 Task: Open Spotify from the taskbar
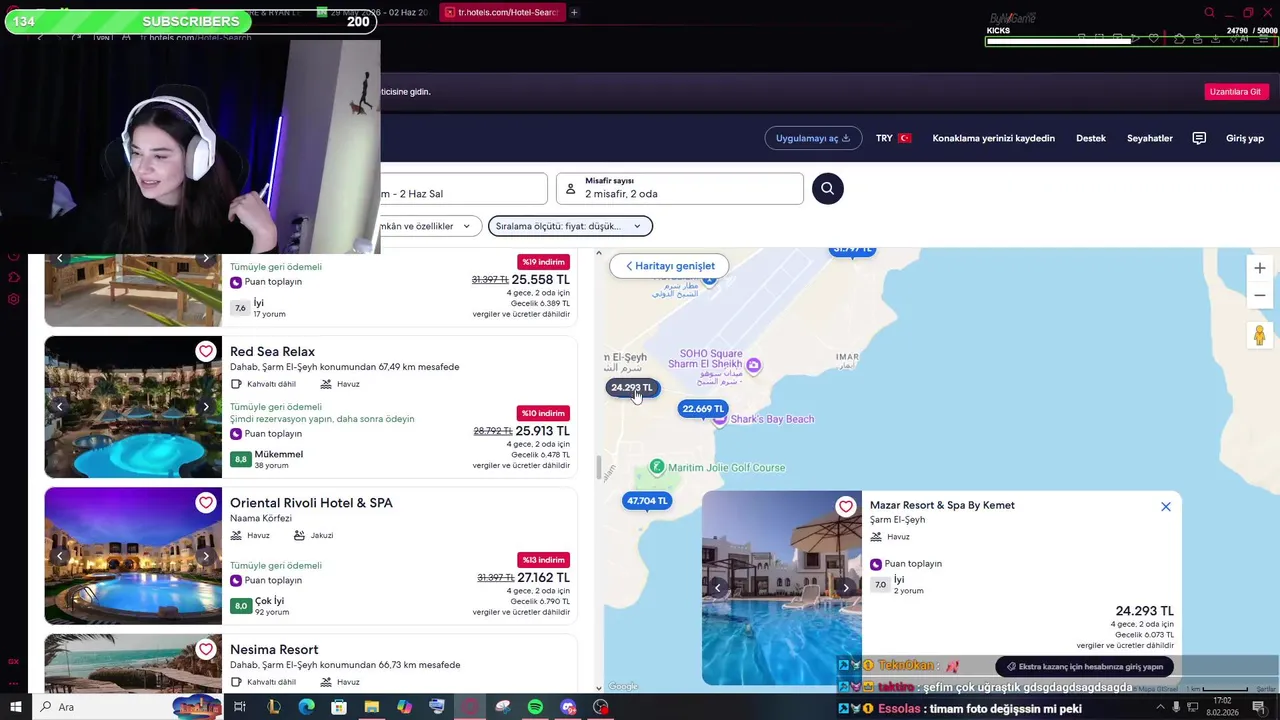(x=535, y=707)
